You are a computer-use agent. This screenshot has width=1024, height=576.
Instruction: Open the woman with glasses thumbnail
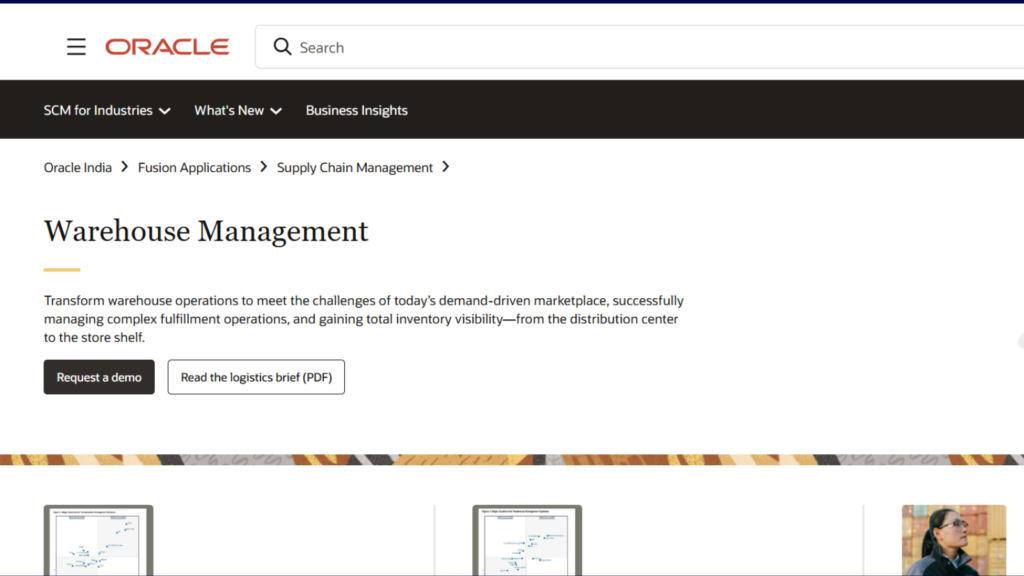[953, 540]
